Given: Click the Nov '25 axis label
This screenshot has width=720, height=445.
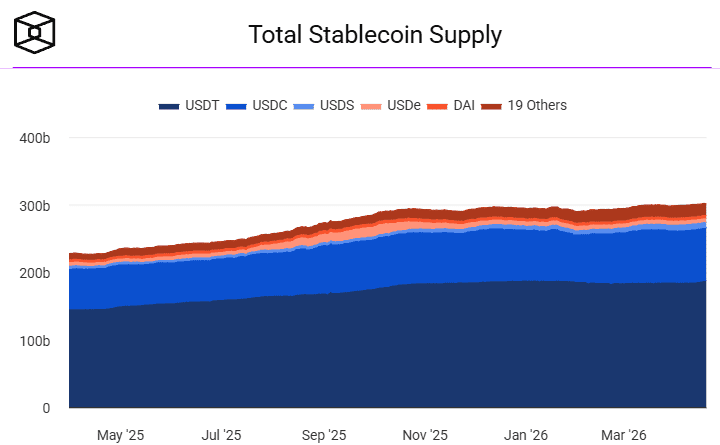Looking at the screenshot, I should click(x=425, y=435).
